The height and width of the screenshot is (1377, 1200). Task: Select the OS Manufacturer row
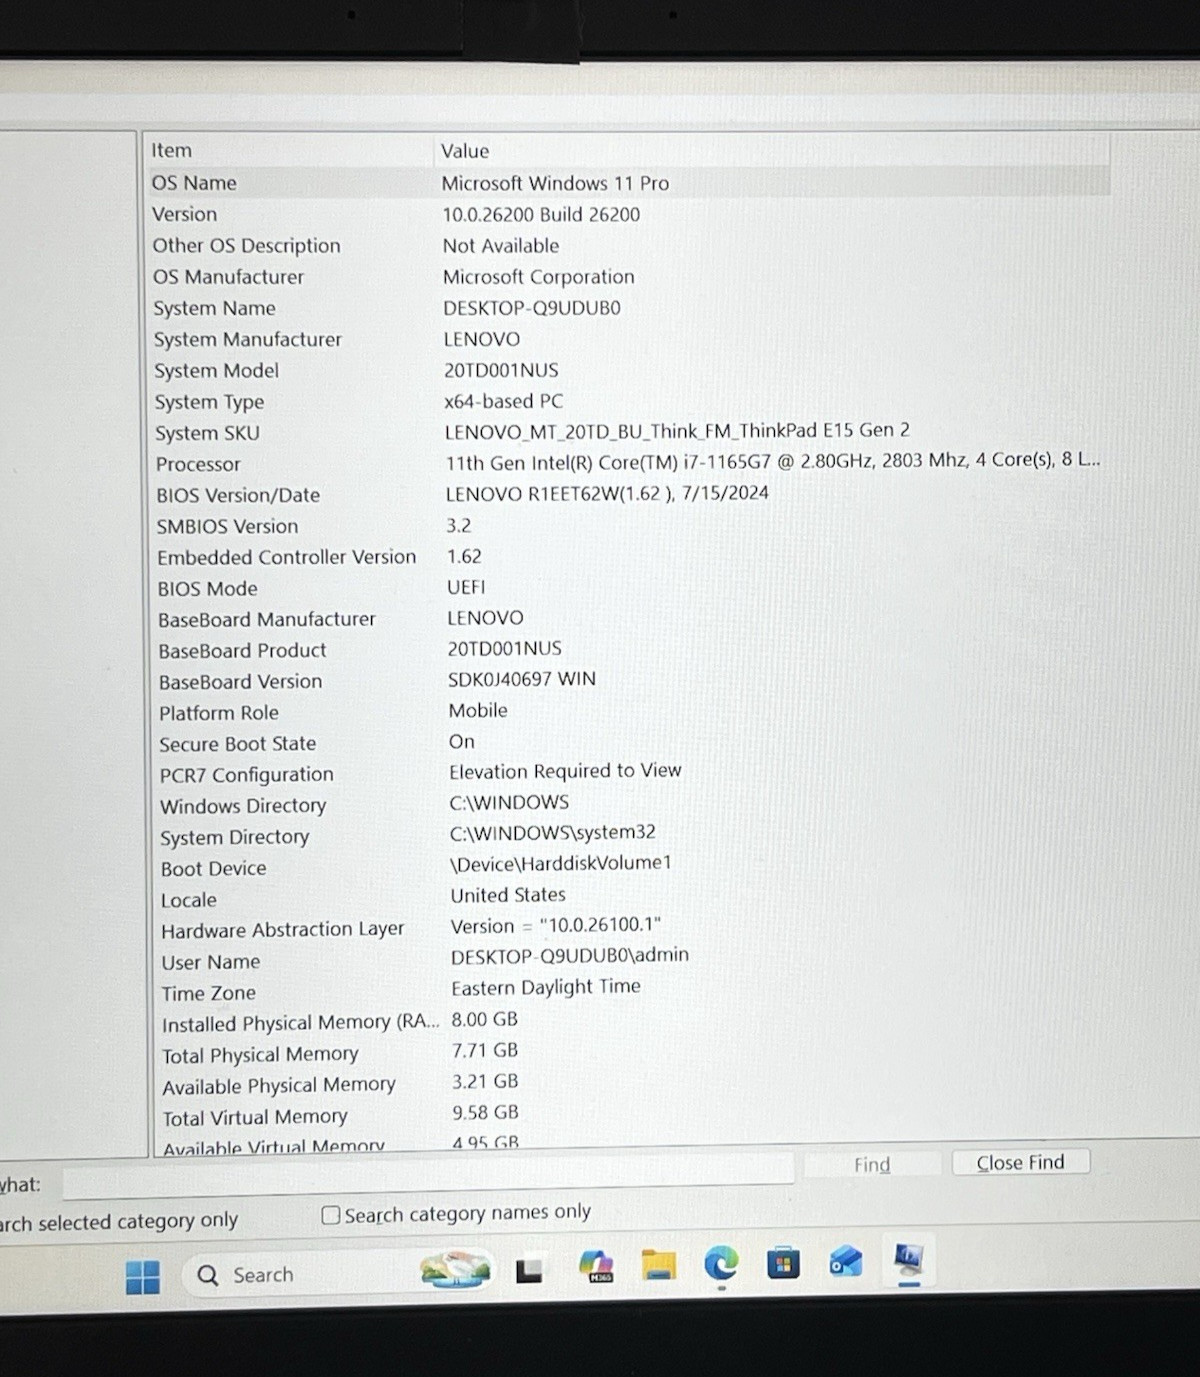point(628,276)
